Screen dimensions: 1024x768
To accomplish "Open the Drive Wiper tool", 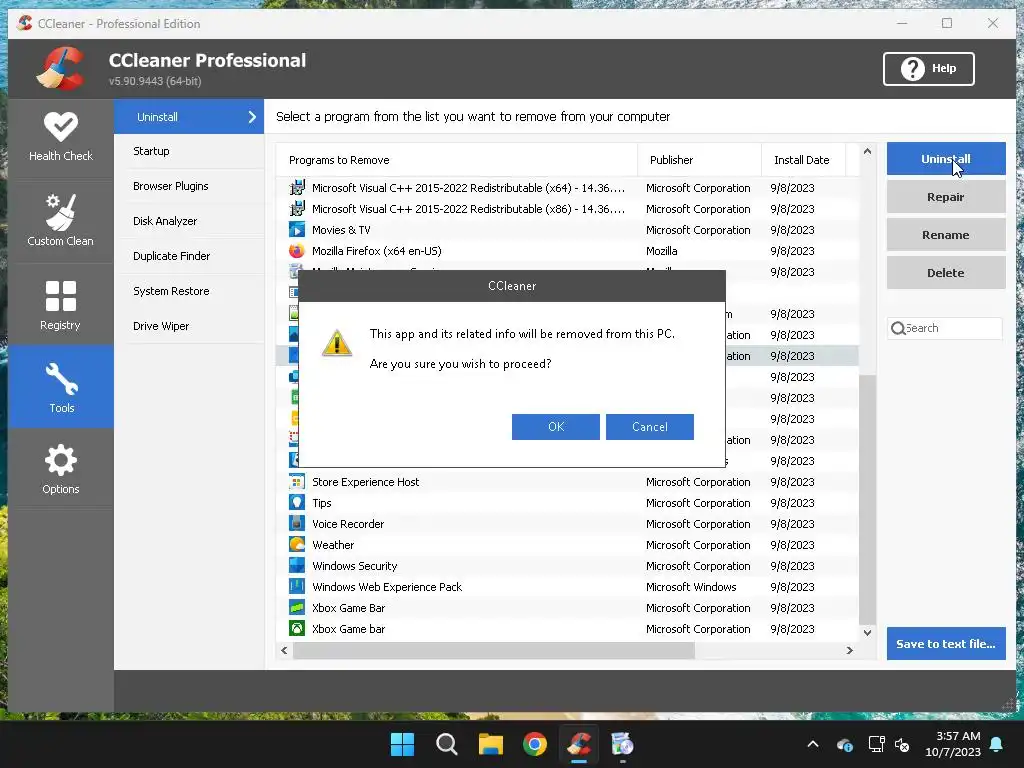I will [x=189, y=326].
